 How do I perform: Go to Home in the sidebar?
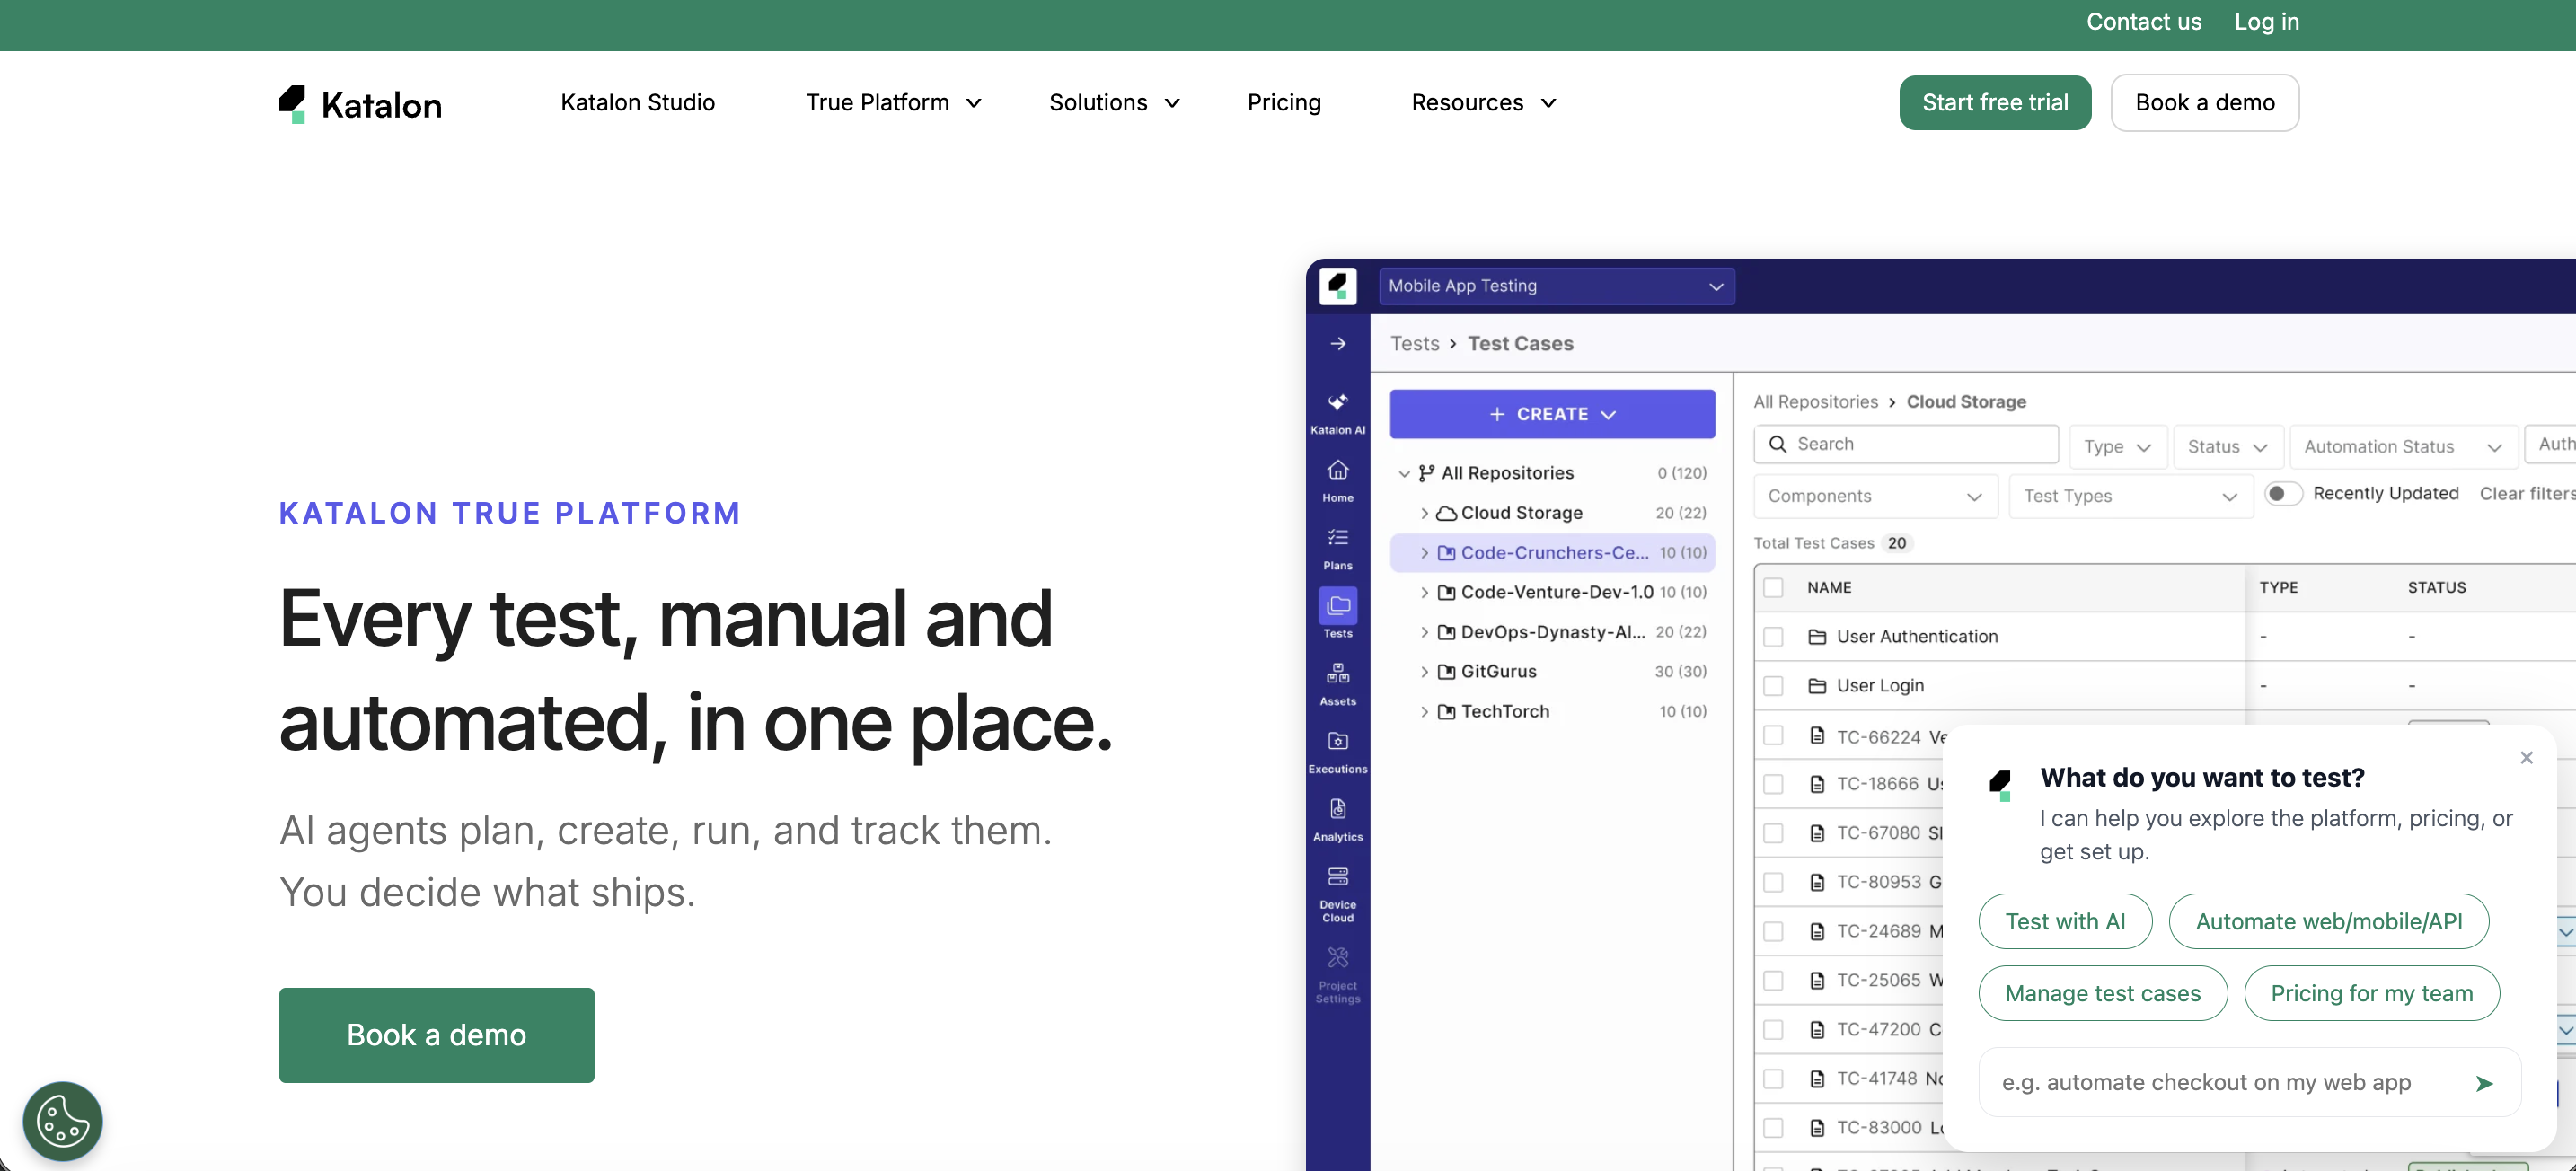point(1337,481)
